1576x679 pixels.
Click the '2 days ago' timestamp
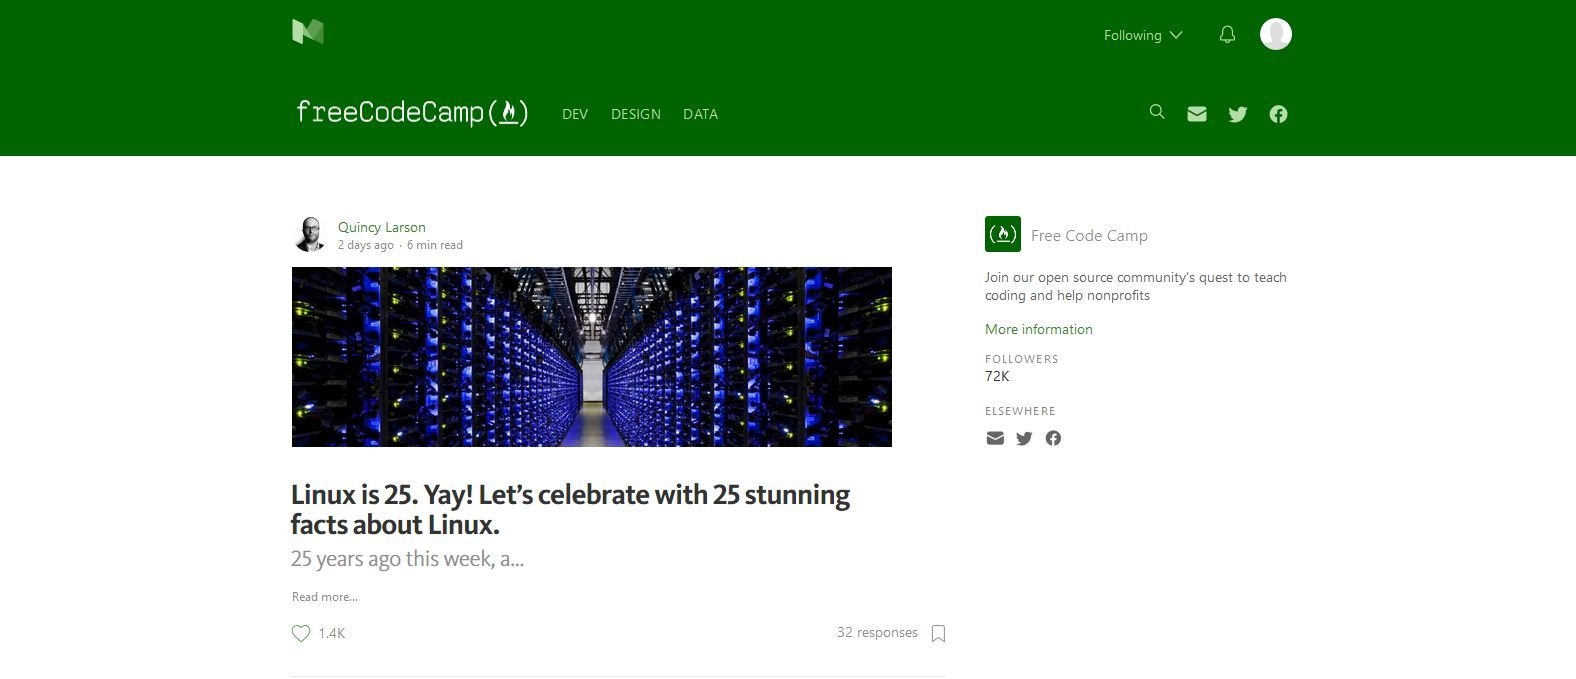point(366,245)
